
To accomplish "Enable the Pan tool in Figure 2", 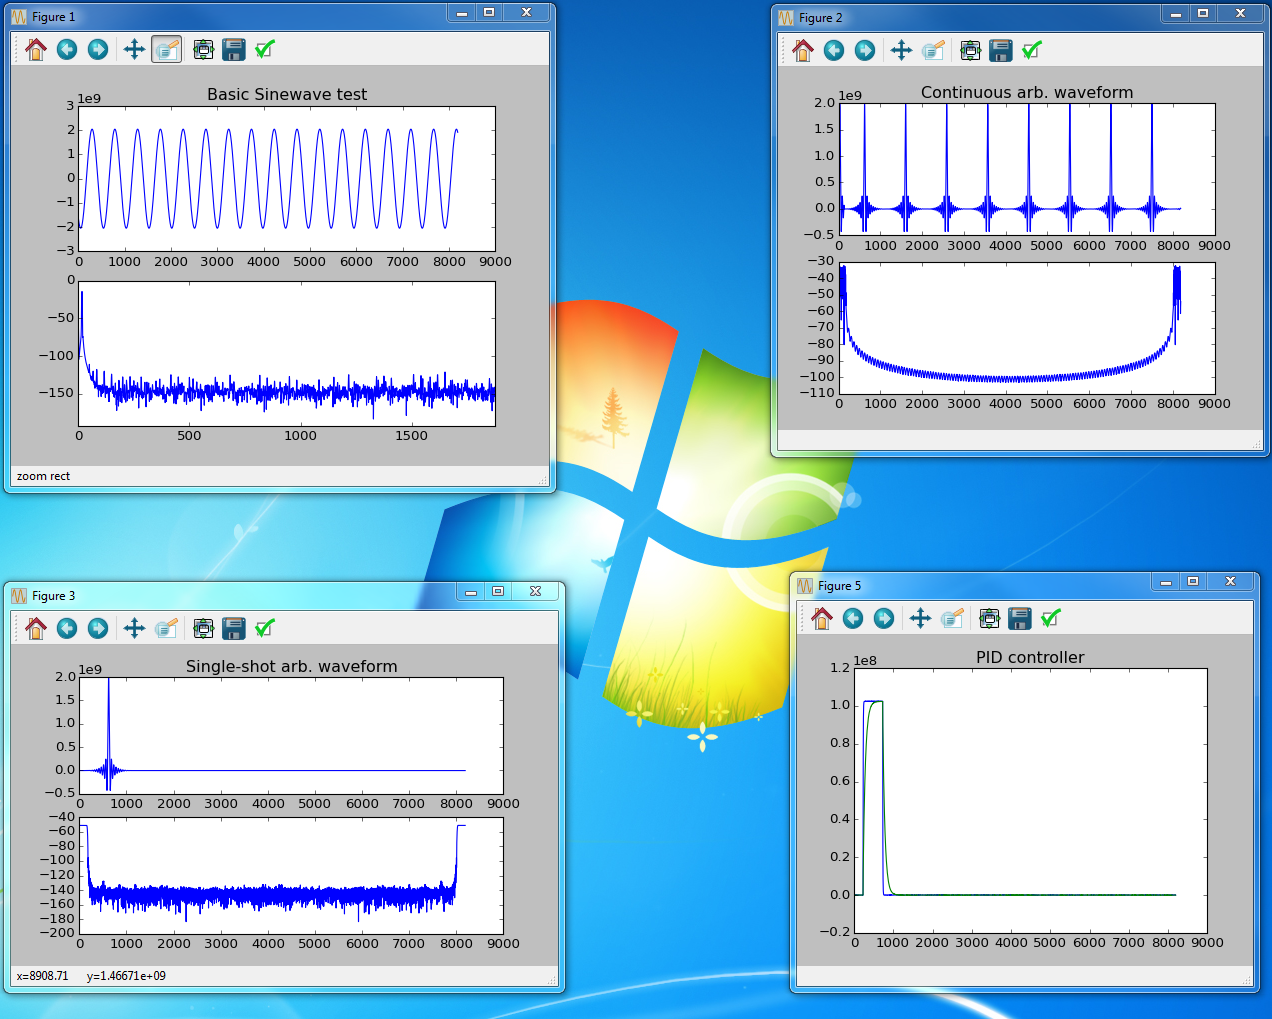I will click(901, 50).
